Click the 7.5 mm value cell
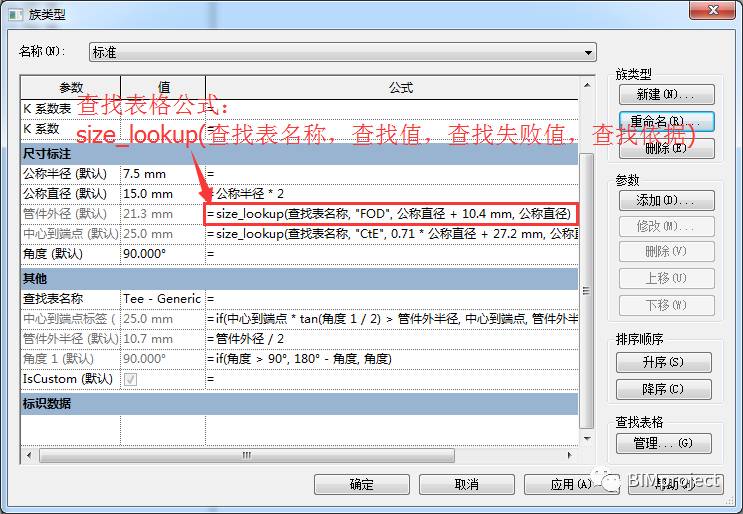The image size is (743, 514). pyautogui.click(x=163, y=174)
